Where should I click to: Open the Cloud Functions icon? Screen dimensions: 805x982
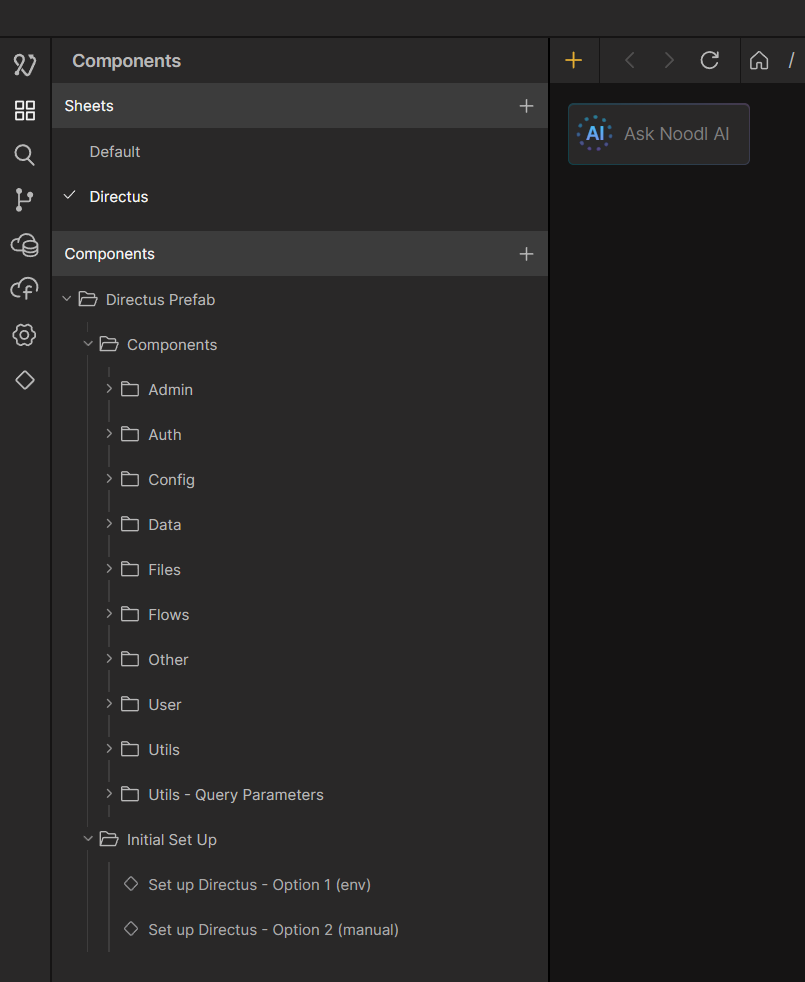[24, 289]
